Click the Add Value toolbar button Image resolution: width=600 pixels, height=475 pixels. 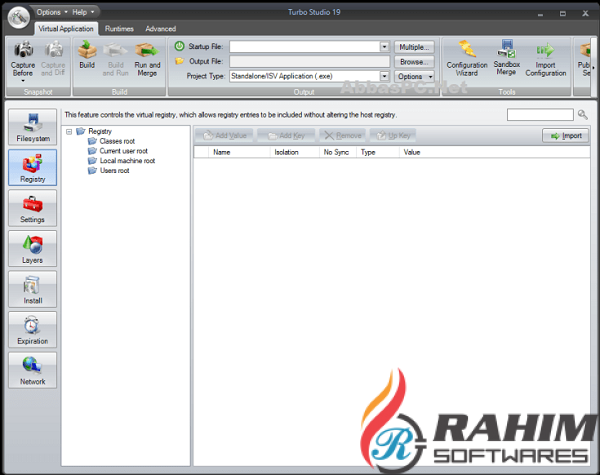[224, 135]
